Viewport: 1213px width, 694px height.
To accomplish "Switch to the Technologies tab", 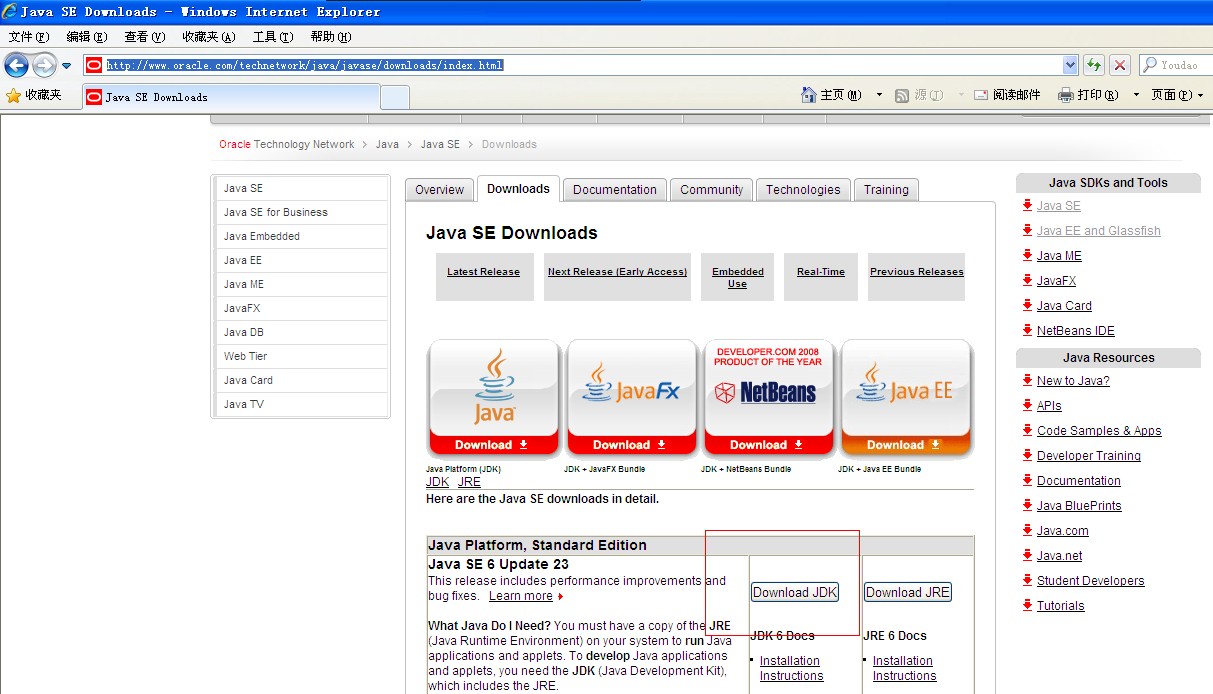I will point(804,190).
